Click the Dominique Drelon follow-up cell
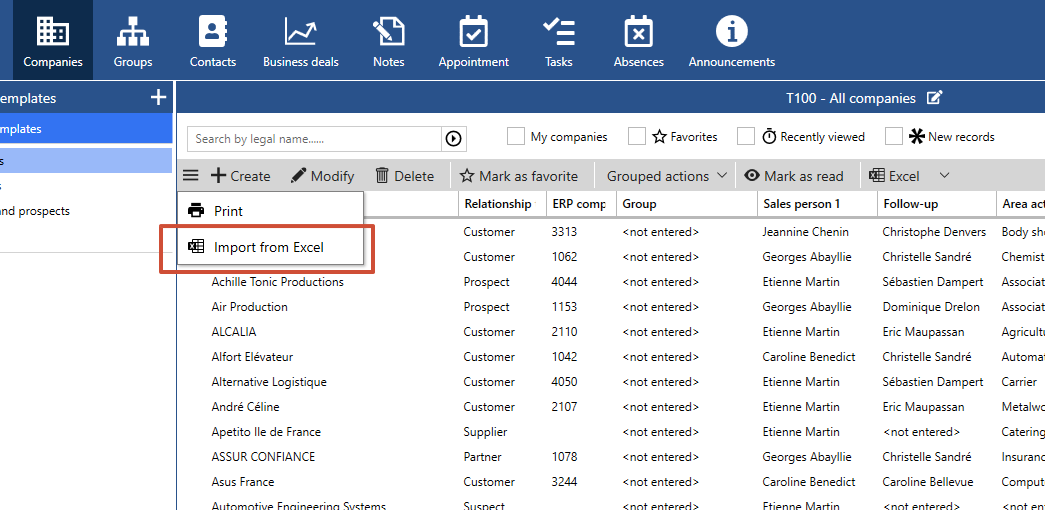 (x=931, y=307)
